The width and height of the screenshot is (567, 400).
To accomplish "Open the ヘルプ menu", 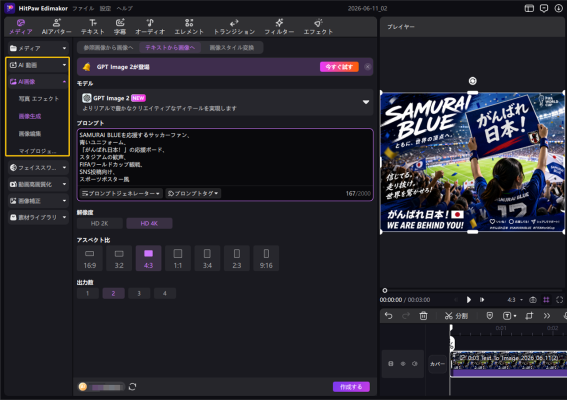I will point(124,8).
